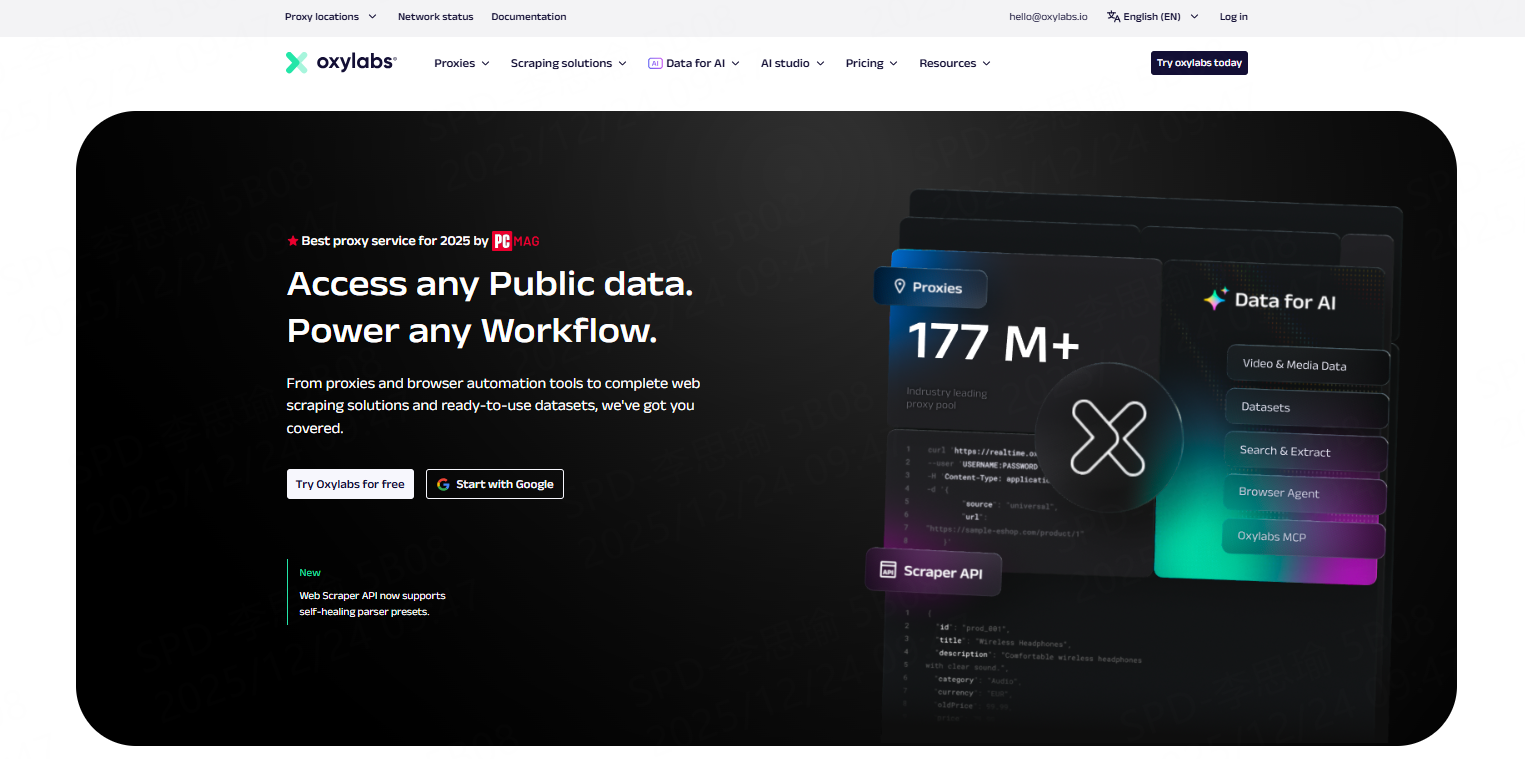Click the Oxylabs X logo icon
The height and width of the screenshot is (759, 1525).
296,63
